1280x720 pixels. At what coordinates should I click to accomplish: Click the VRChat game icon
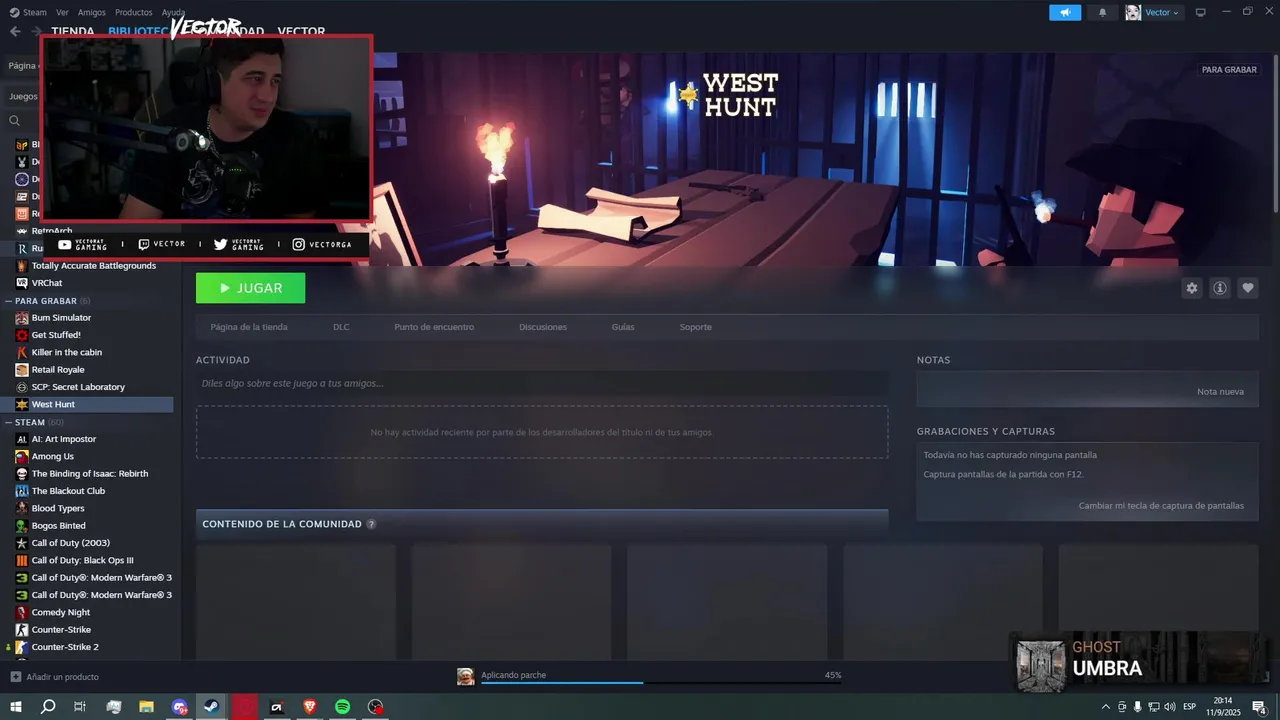pyautogui.click(x=22, y=283)
